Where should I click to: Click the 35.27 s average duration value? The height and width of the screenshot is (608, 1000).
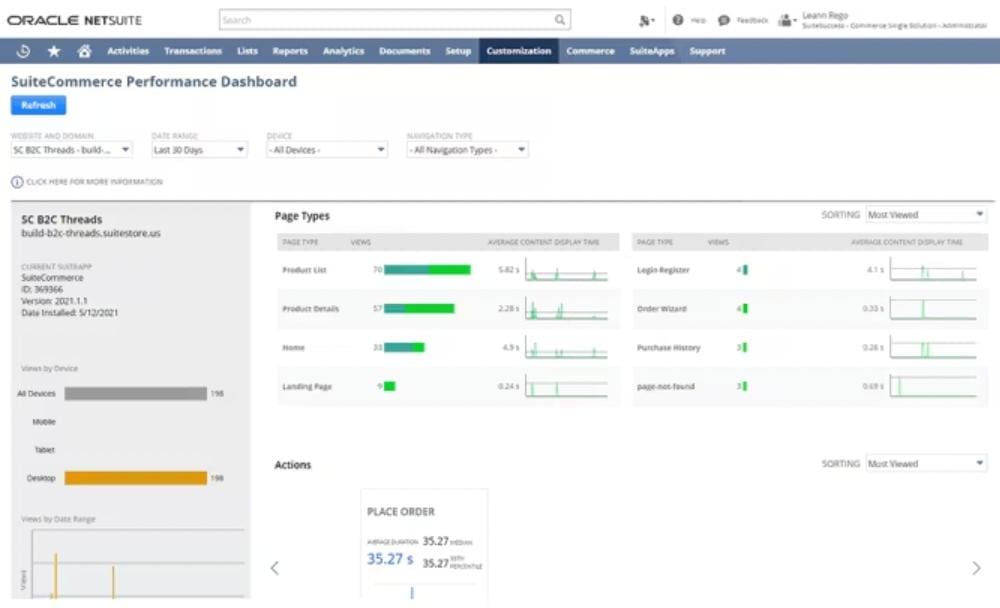390,560
